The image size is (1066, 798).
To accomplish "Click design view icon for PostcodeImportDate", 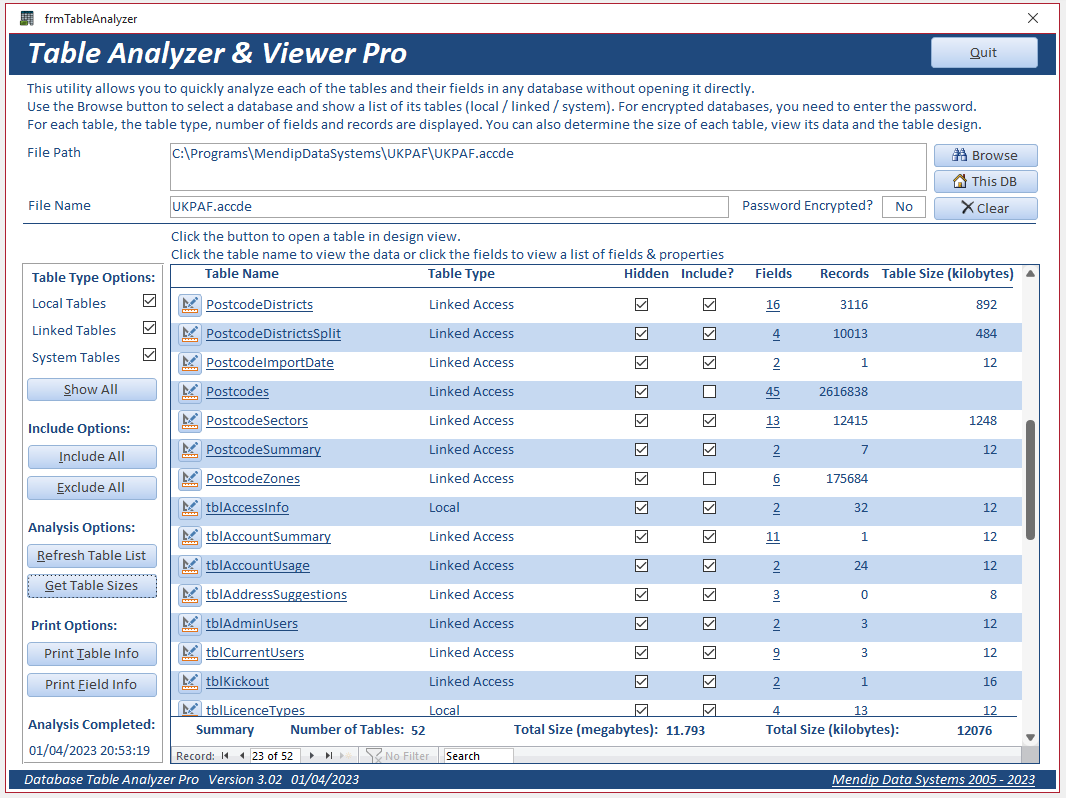I will (190, 363).
